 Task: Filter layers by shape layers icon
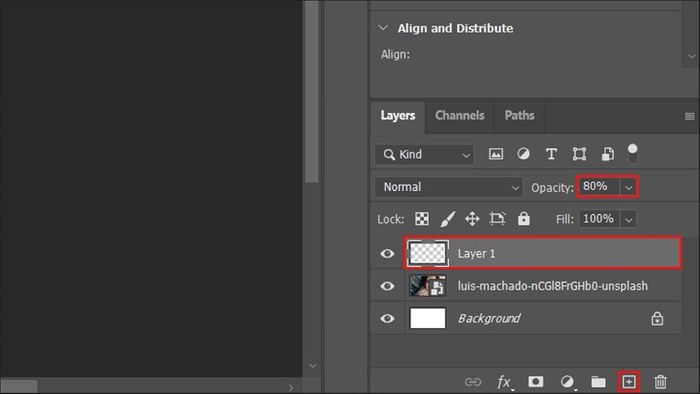click(x=579, y=154)
